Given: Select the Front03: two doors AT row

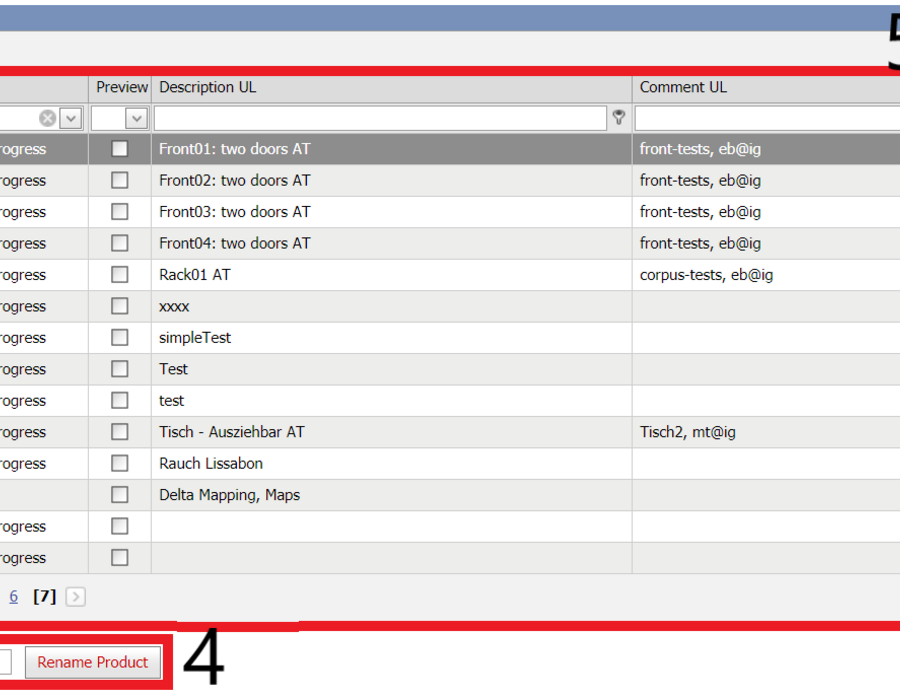Looking at the screenshot, I should tap(234, 212).
